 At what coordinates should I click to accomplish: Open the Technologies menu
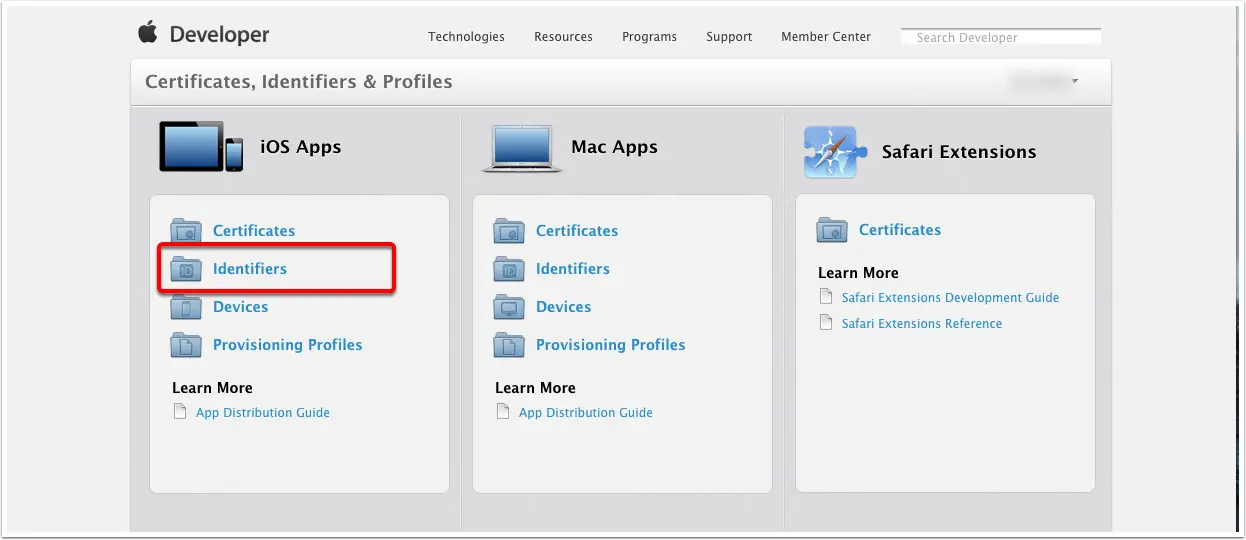[x=466, y=37]
